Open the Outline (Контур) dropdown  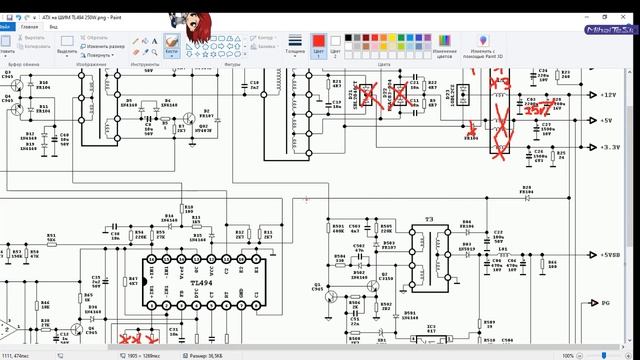point(262,38)
